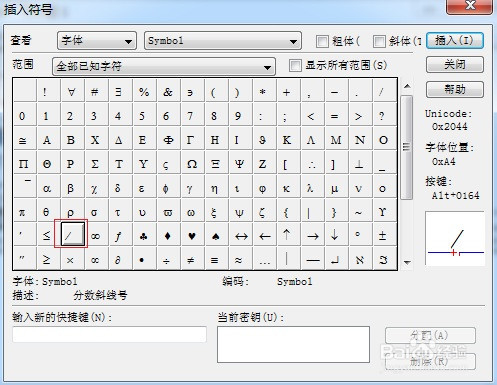Click the 关闭 close button
Screen dimensions: 497x385
coord(455,65)
